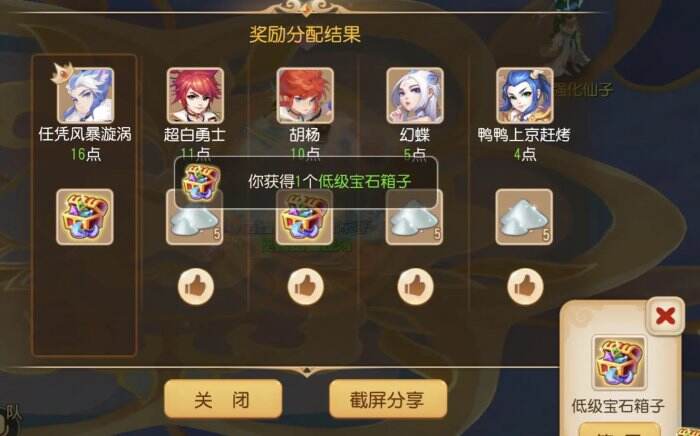Click the 低级宝石箱子 label in the popup
Screen dimensions: 700x436
tap(618, 406)
